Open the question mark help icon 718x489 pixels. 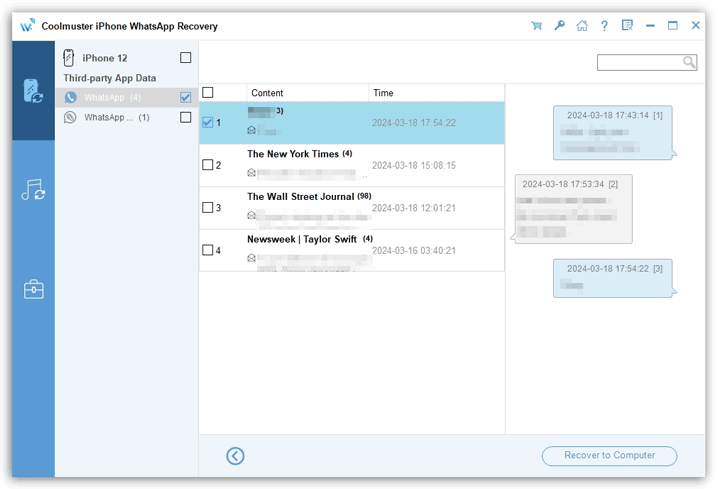604,26
